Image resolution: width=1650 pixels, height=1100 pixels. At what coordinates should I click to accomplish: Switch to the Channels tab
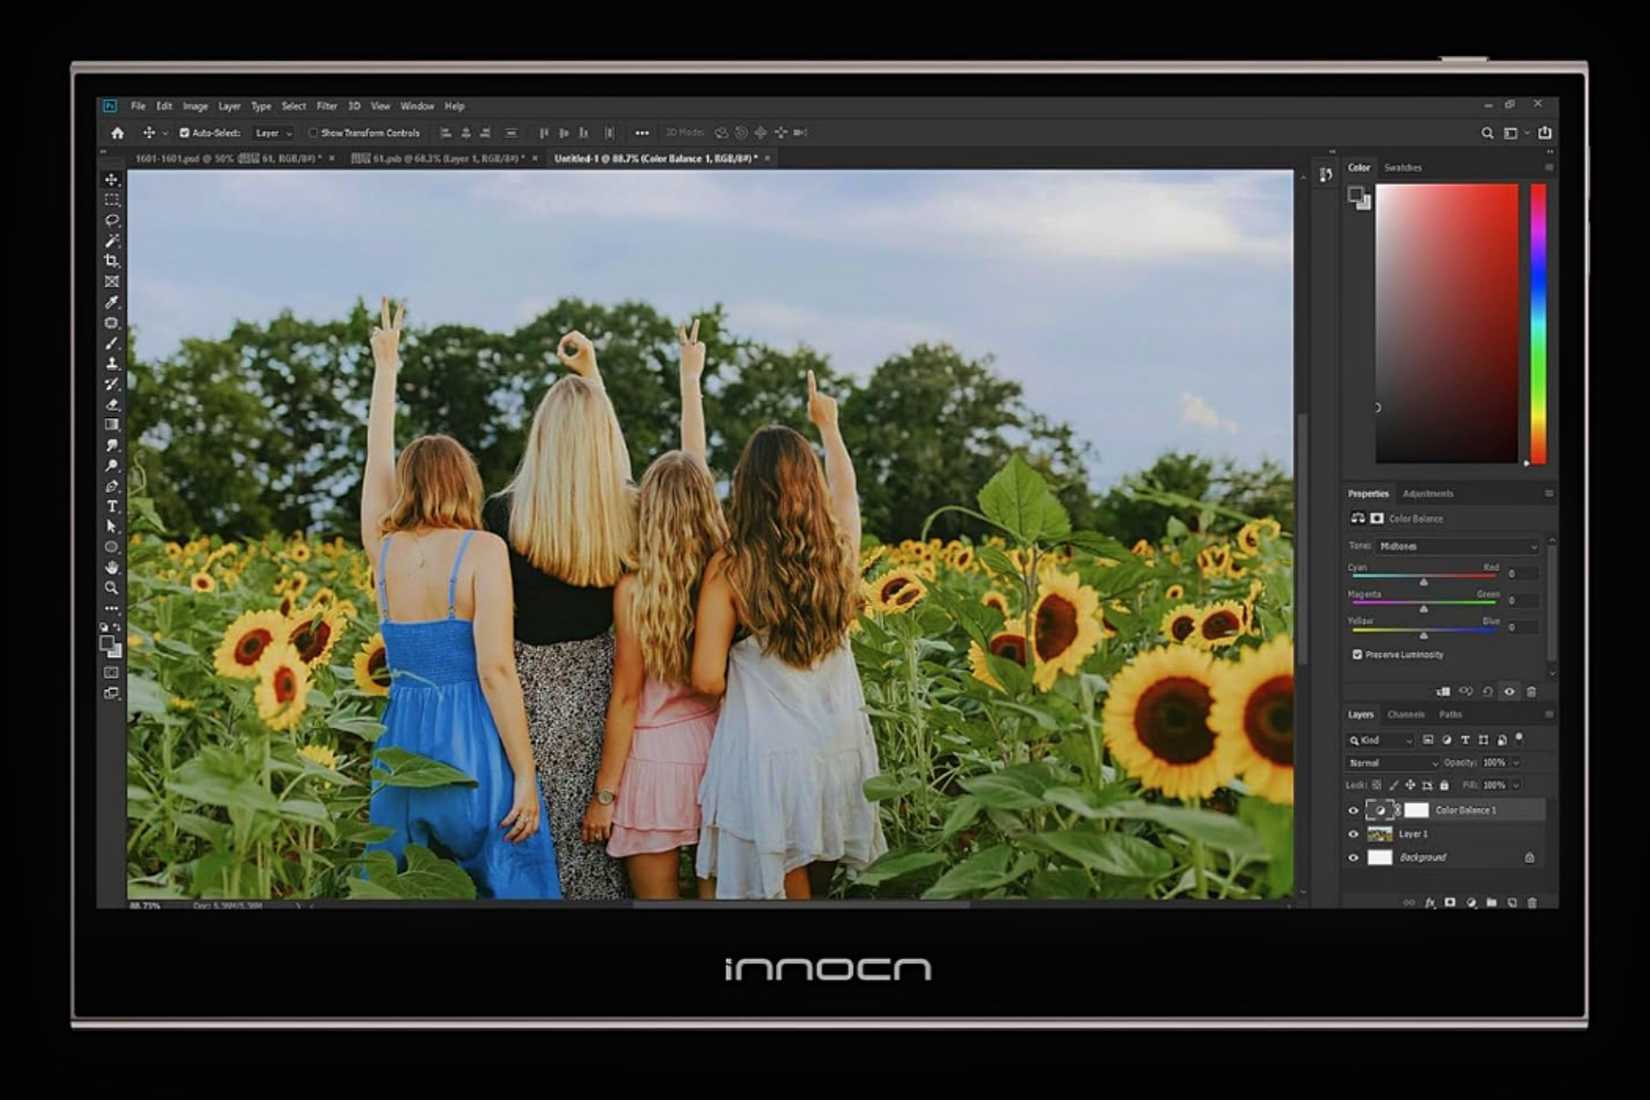click(x=1407, y=714)
